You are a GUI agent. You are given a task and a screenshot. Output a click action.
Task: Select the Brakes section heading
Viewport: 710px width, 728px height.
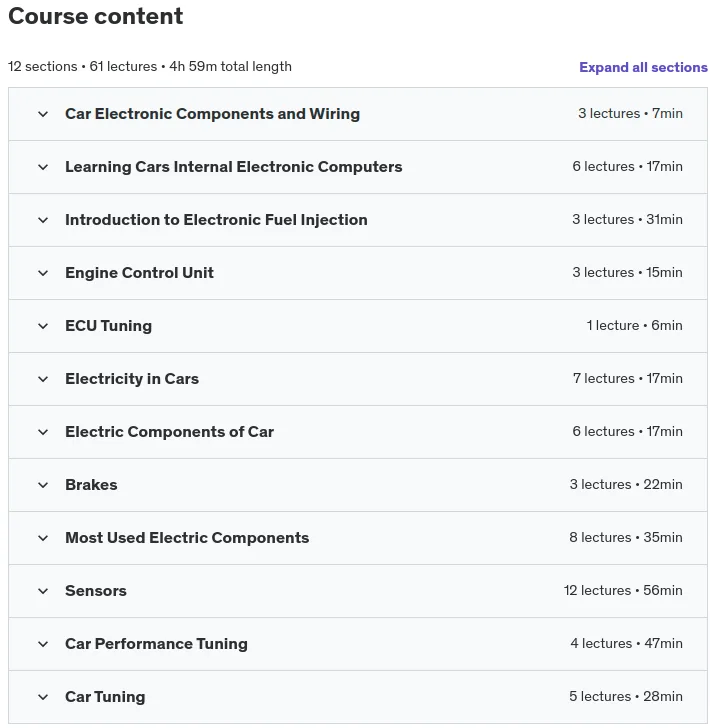point(91,485)
